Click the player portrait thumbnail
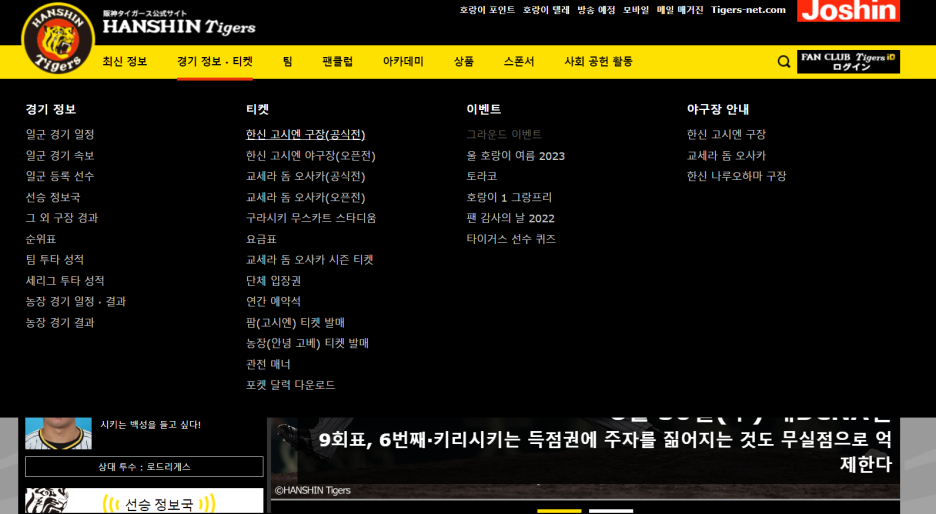This screenshot has width=936, height=514. tap(58, 433)
